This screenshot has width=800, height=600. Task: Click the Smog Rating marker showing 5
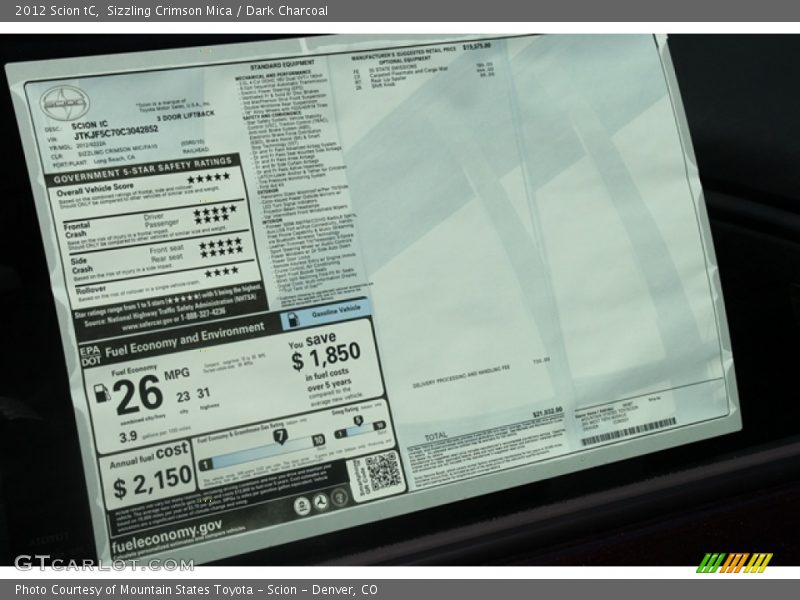tap(358, 420)
